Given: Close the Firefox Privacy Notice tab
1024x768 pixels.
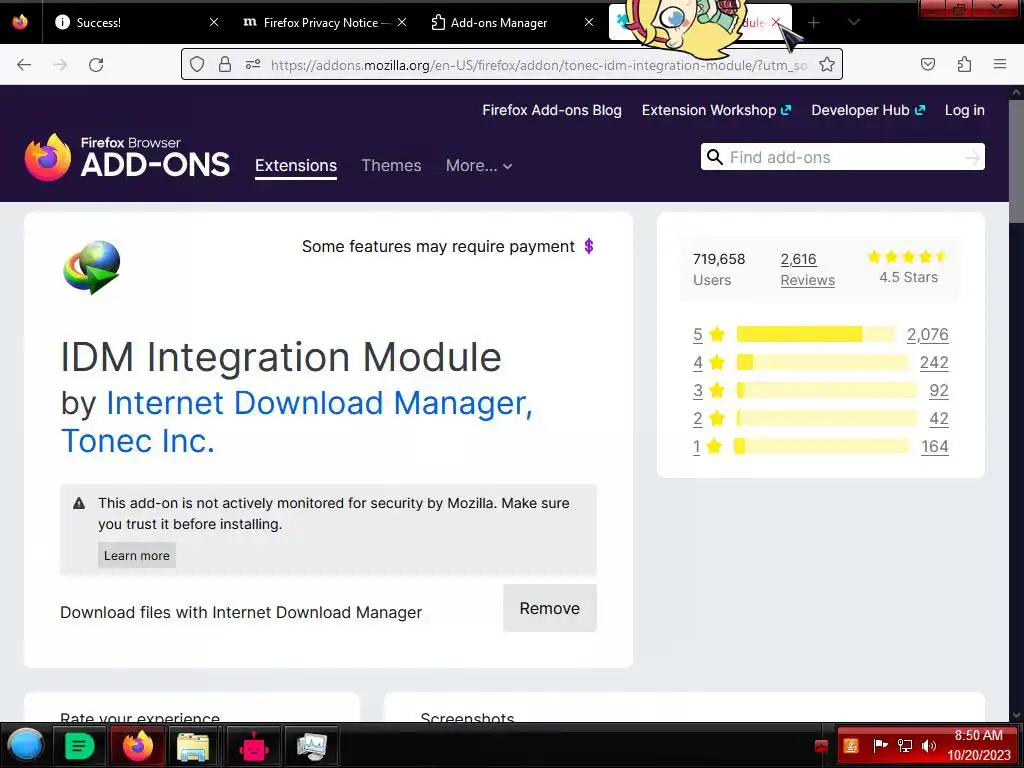Looking at the screenshot, I should point(402,22).
